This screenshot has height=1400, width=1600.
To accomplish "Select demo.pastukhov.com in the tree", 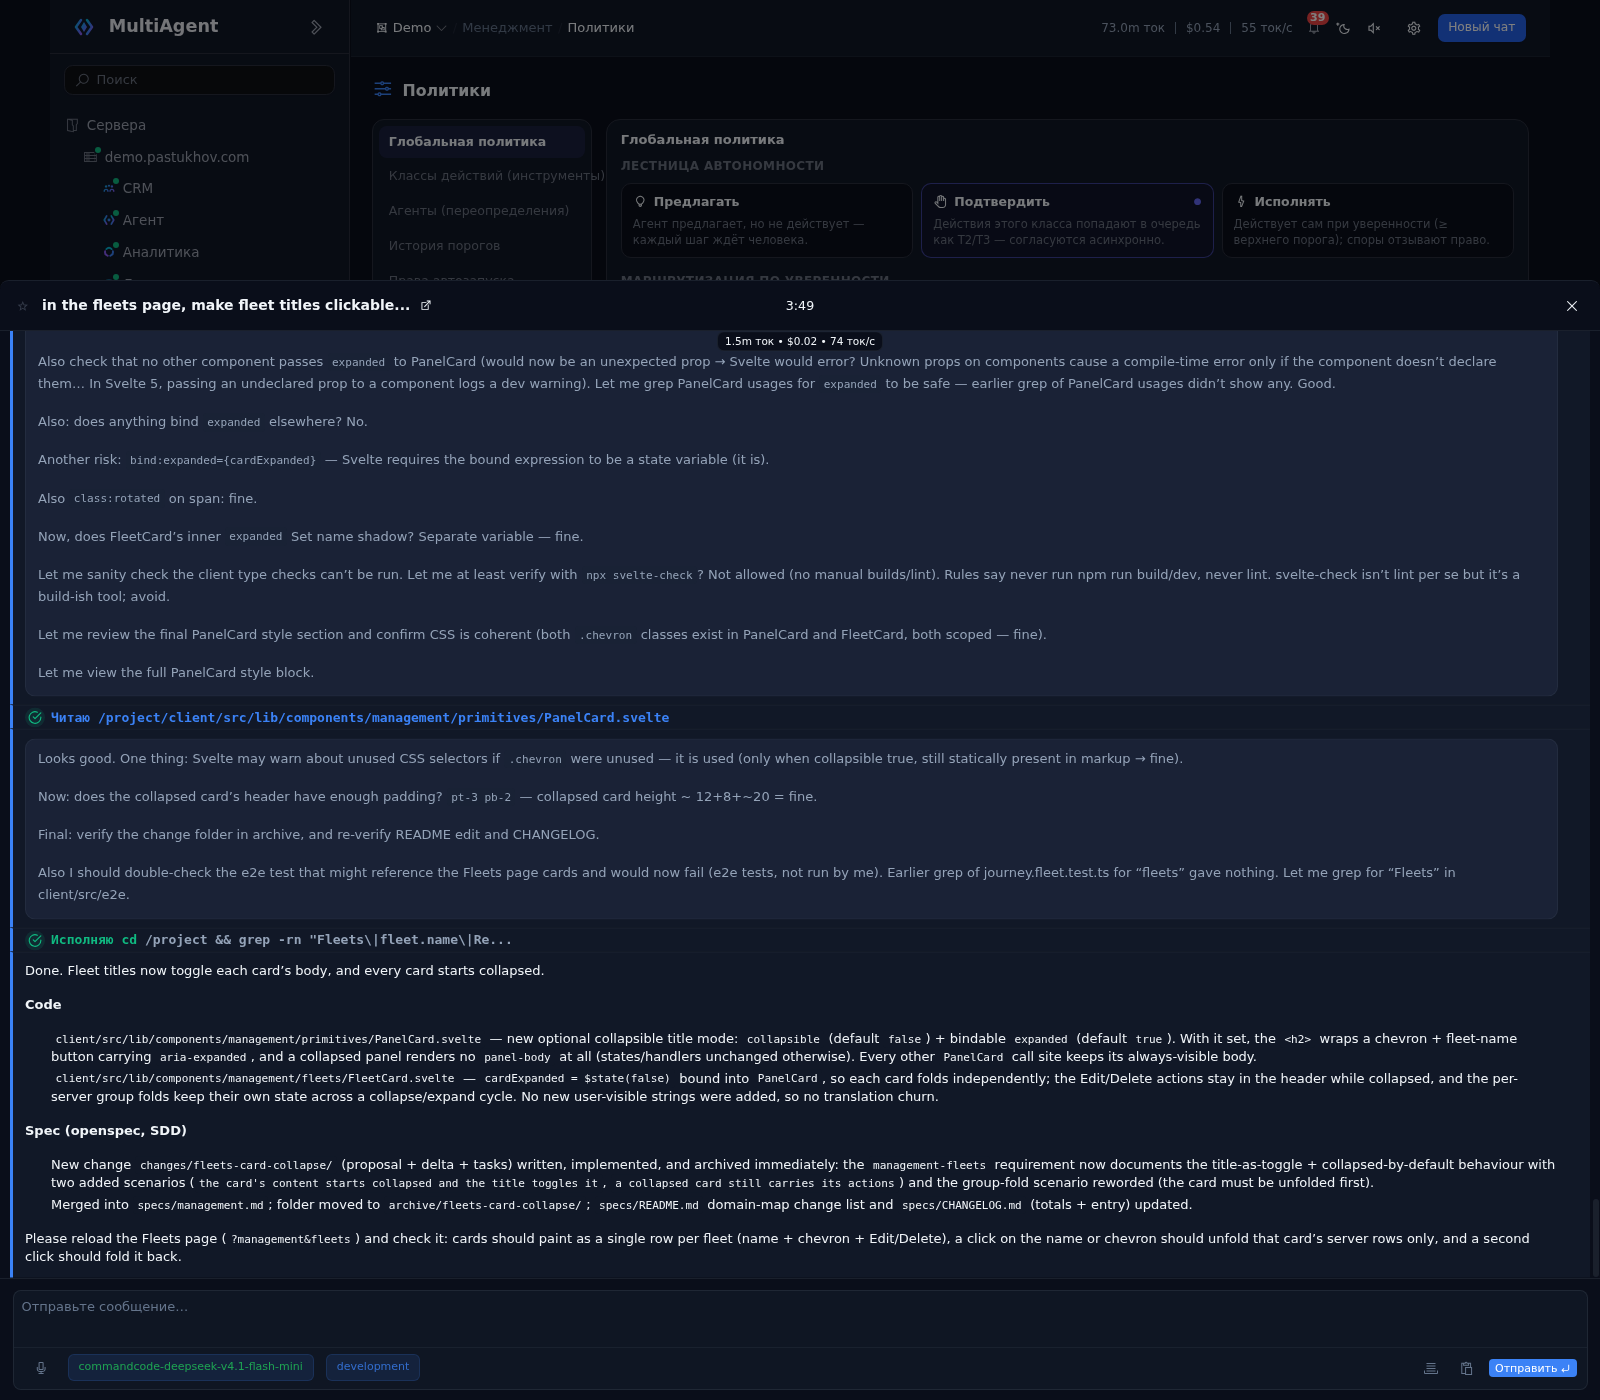I will 177,157.
